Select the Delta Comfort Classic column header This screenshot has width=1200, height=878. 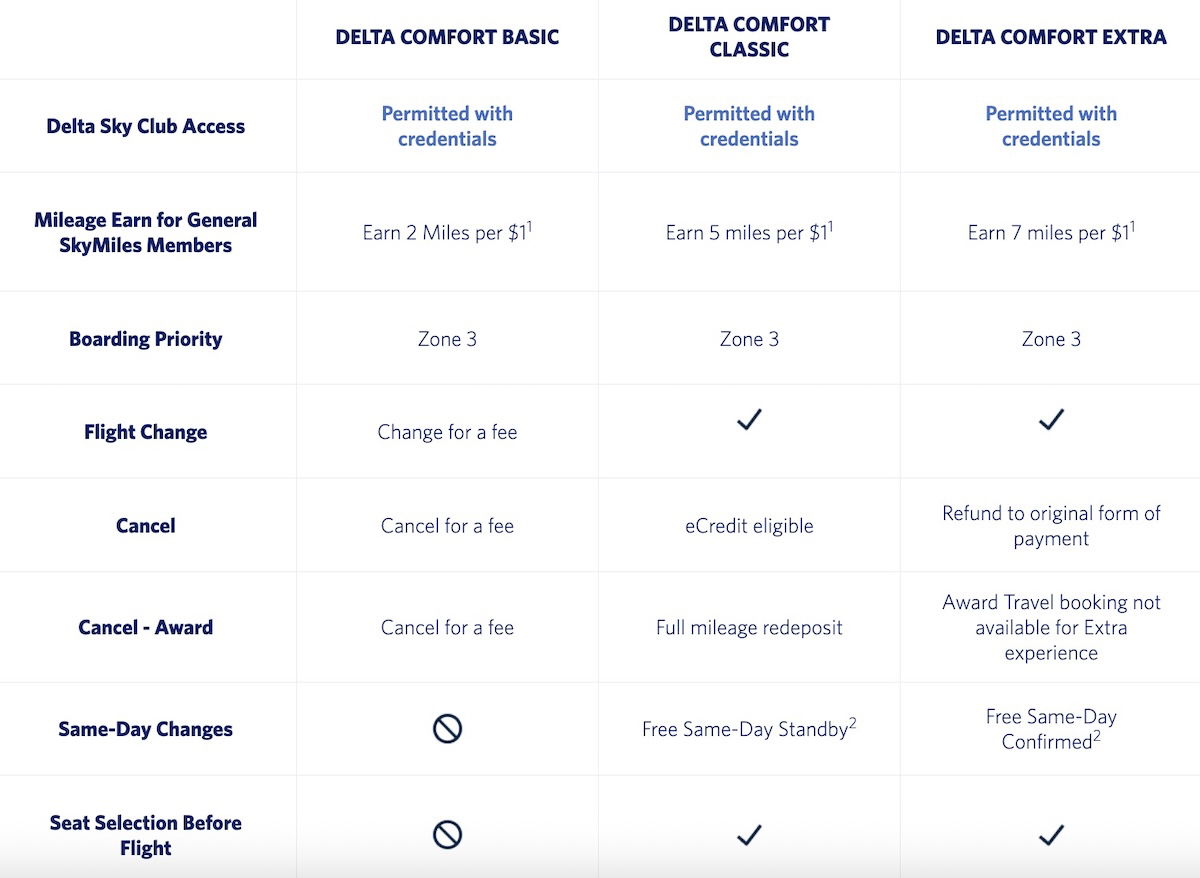click(749, 37)
